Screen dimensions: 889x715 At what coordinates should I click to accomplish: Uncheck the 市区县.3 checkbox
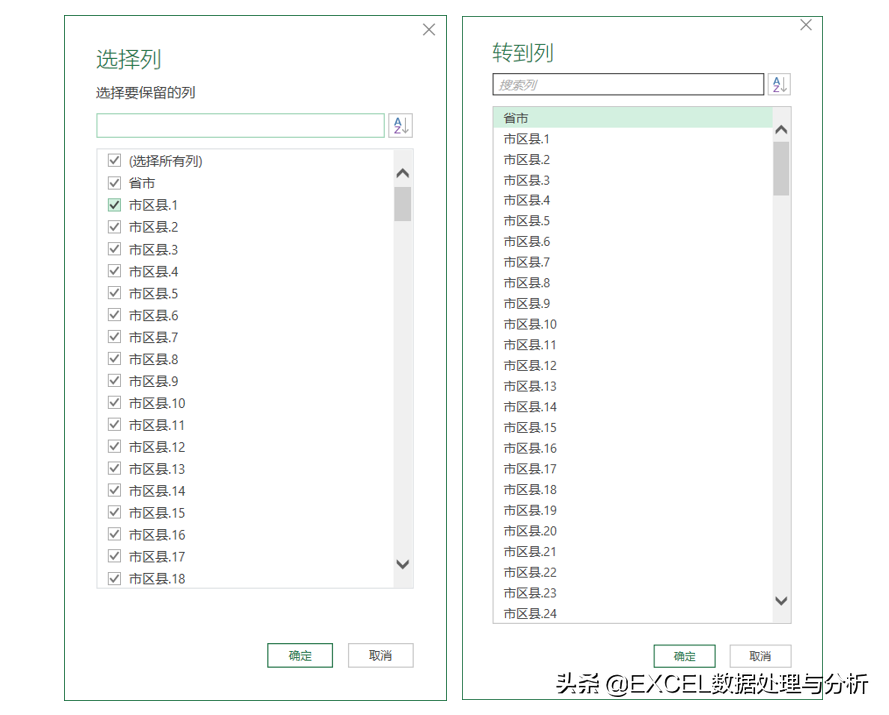pos(115,249)
